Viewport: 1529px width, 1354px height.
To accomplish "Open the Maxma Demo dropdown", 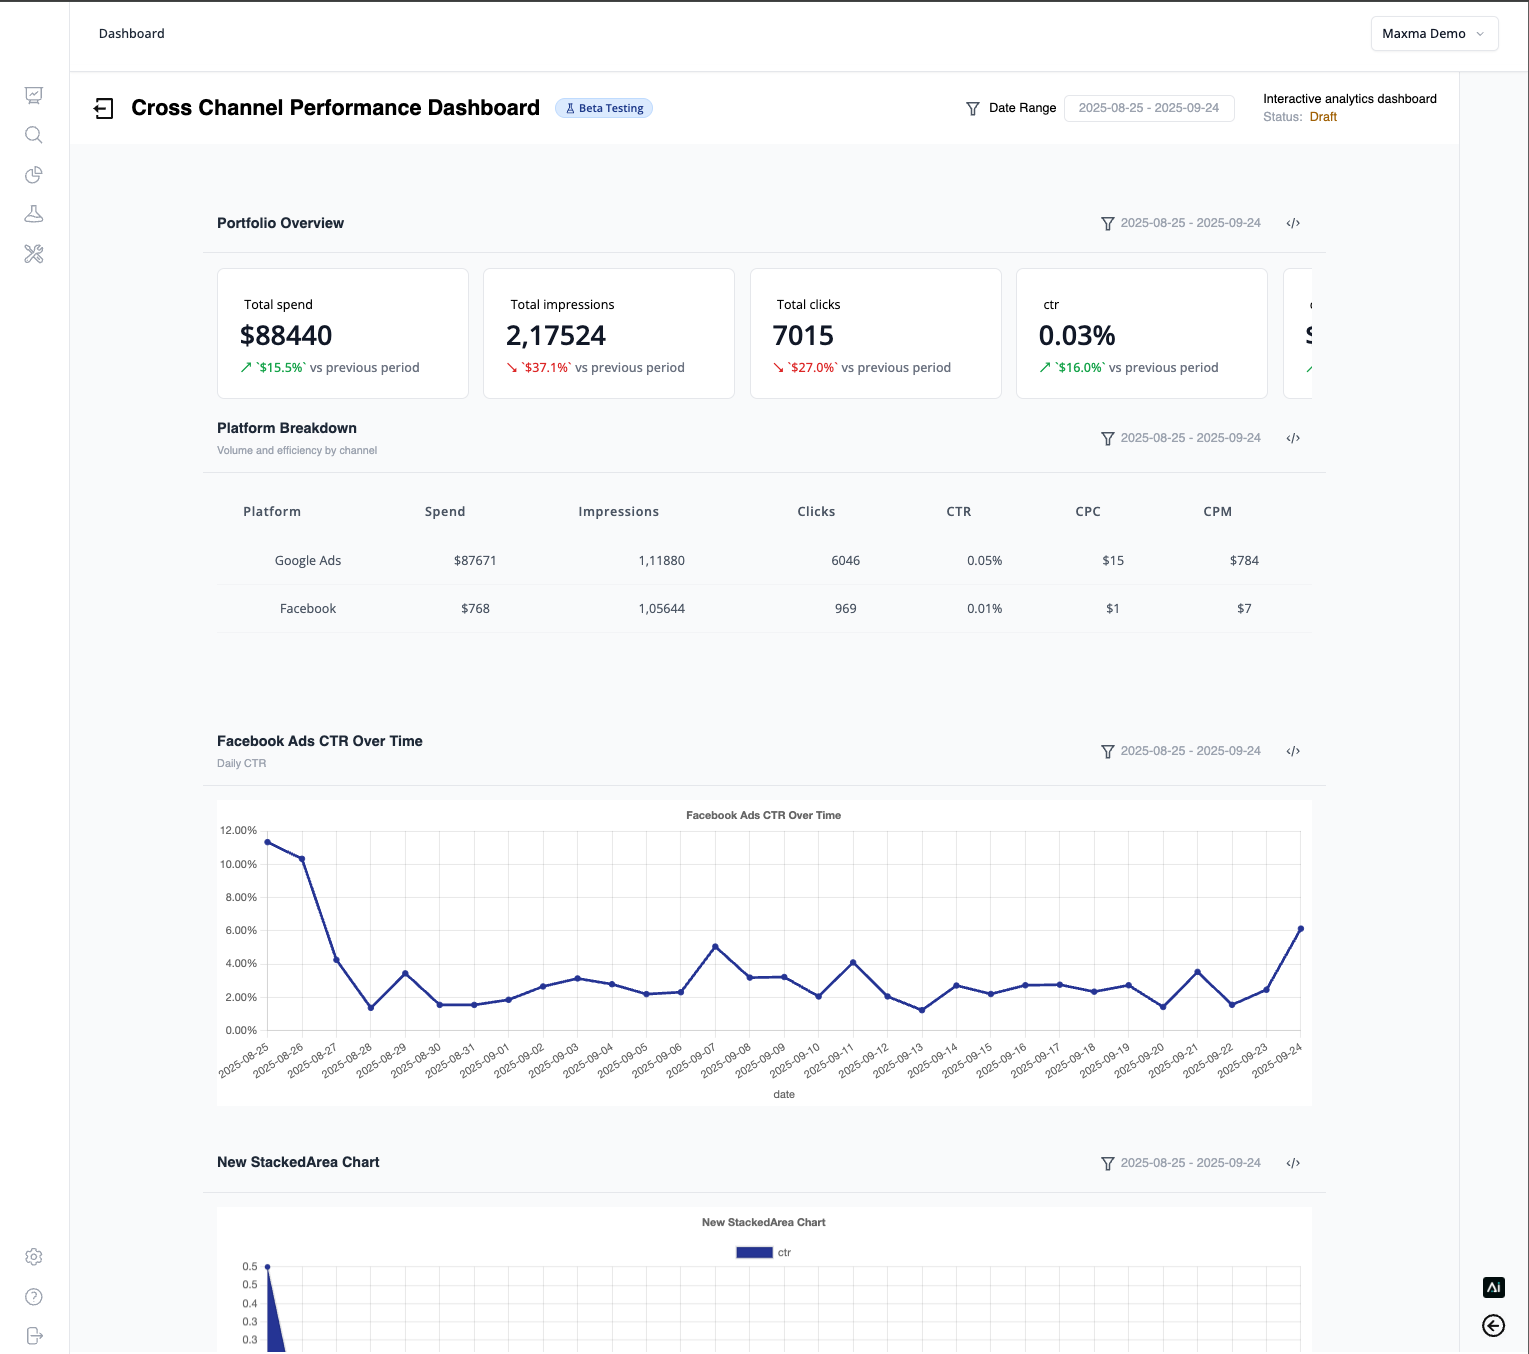I will pos(1434,33).
